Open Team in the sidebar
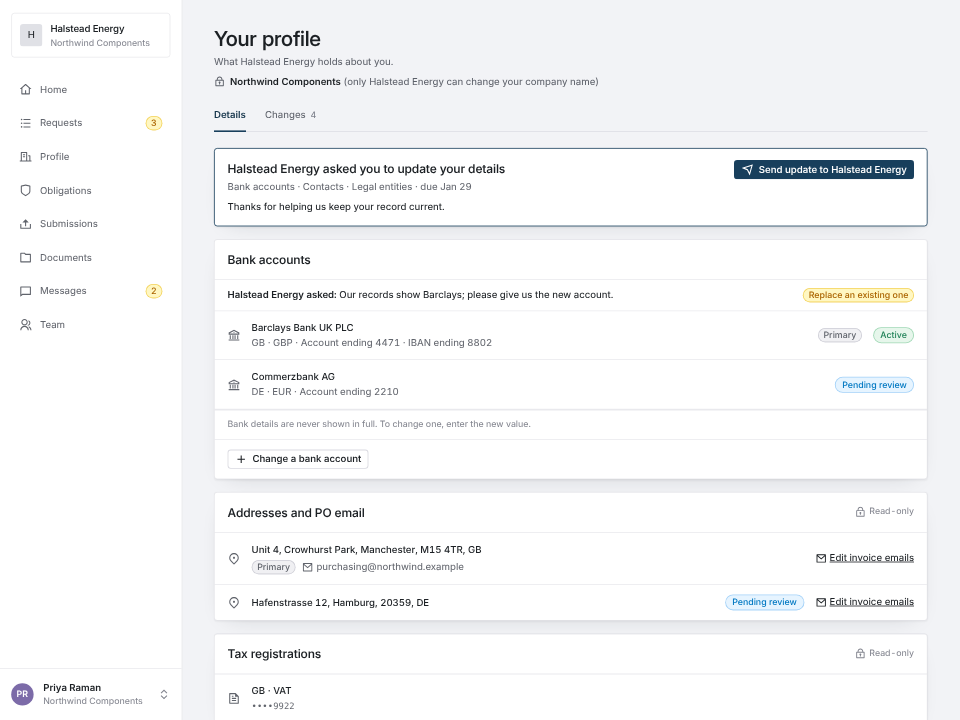 91,324
